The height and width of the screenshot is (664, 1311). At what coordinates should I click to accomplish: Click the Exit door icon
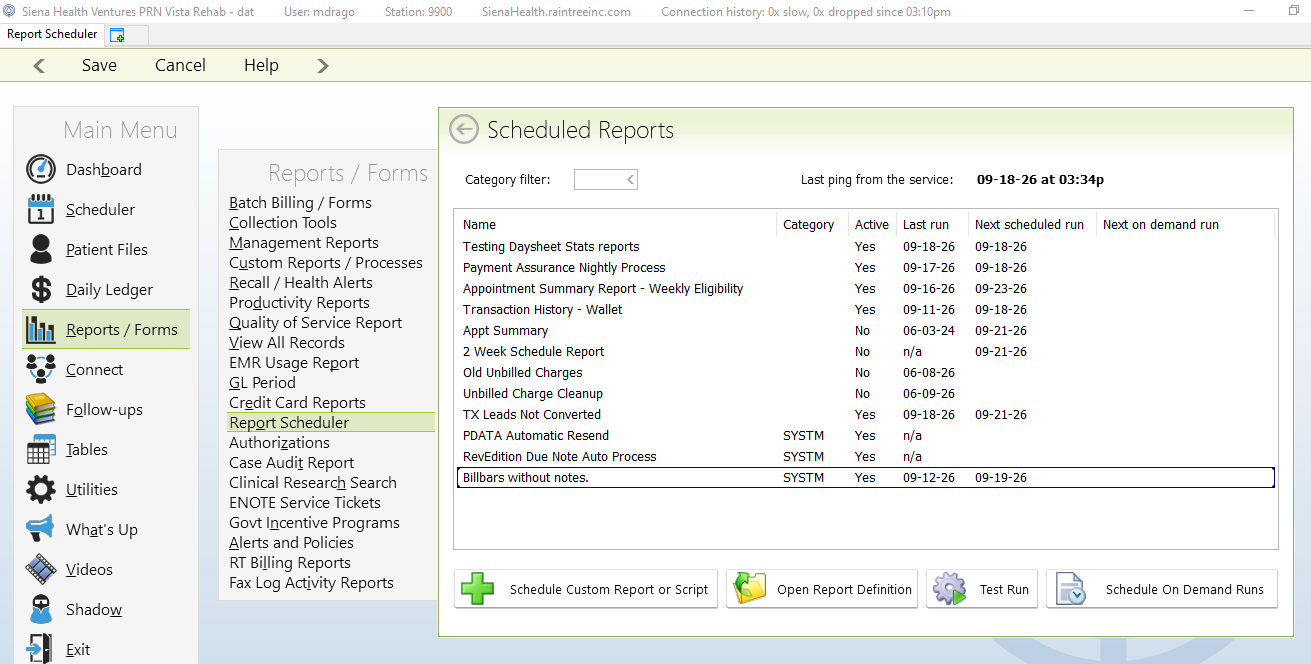pos(41,649)
